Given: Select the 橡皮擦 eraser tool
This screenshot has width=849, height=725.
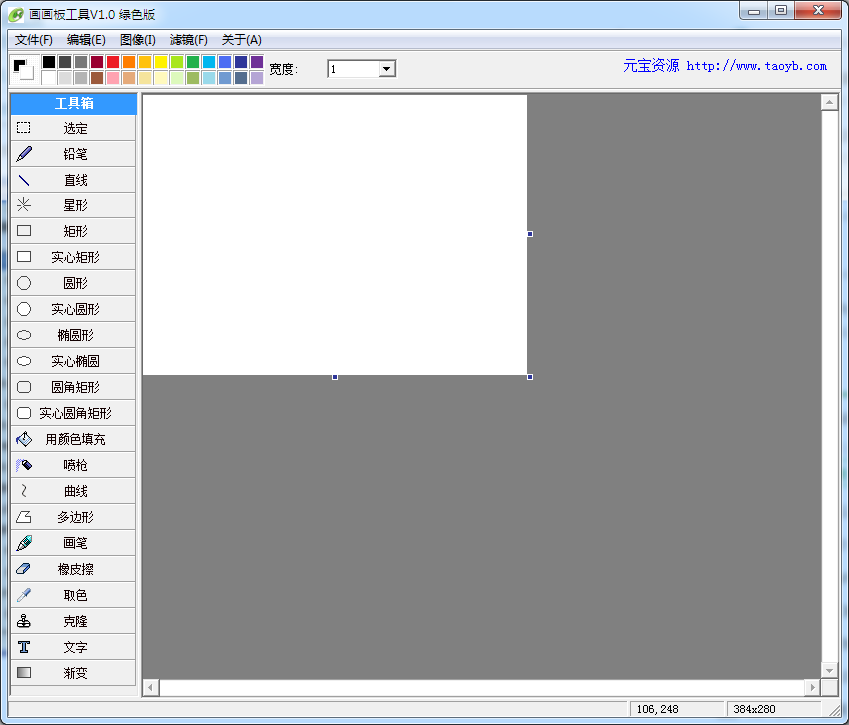Looking at the screenshot, I should 73,569.
